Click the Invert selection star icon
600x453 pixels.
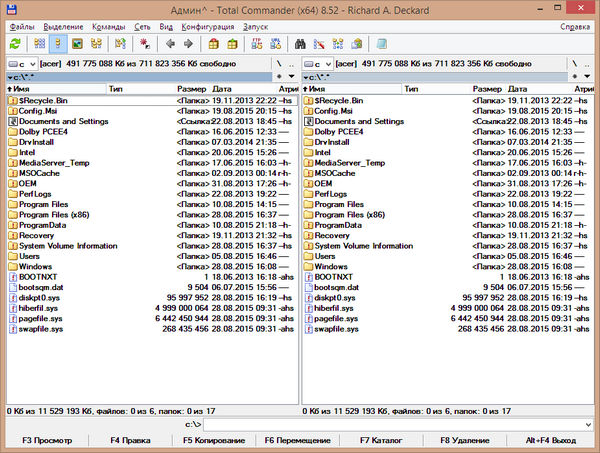tap(145, 44)
